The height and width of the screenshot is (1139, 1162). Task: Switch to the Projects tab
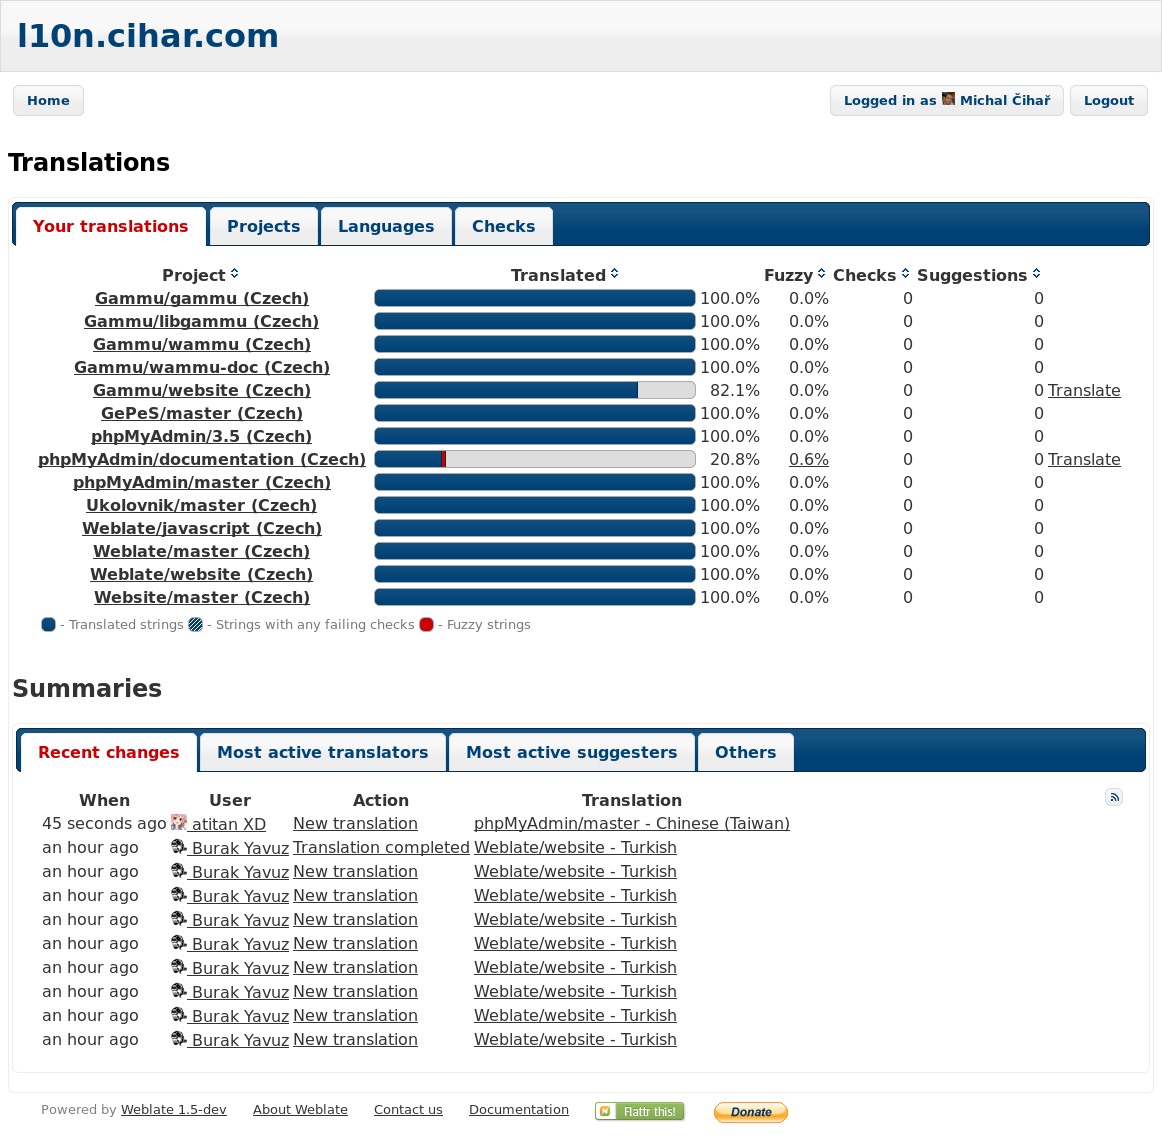tap(264, 226)
